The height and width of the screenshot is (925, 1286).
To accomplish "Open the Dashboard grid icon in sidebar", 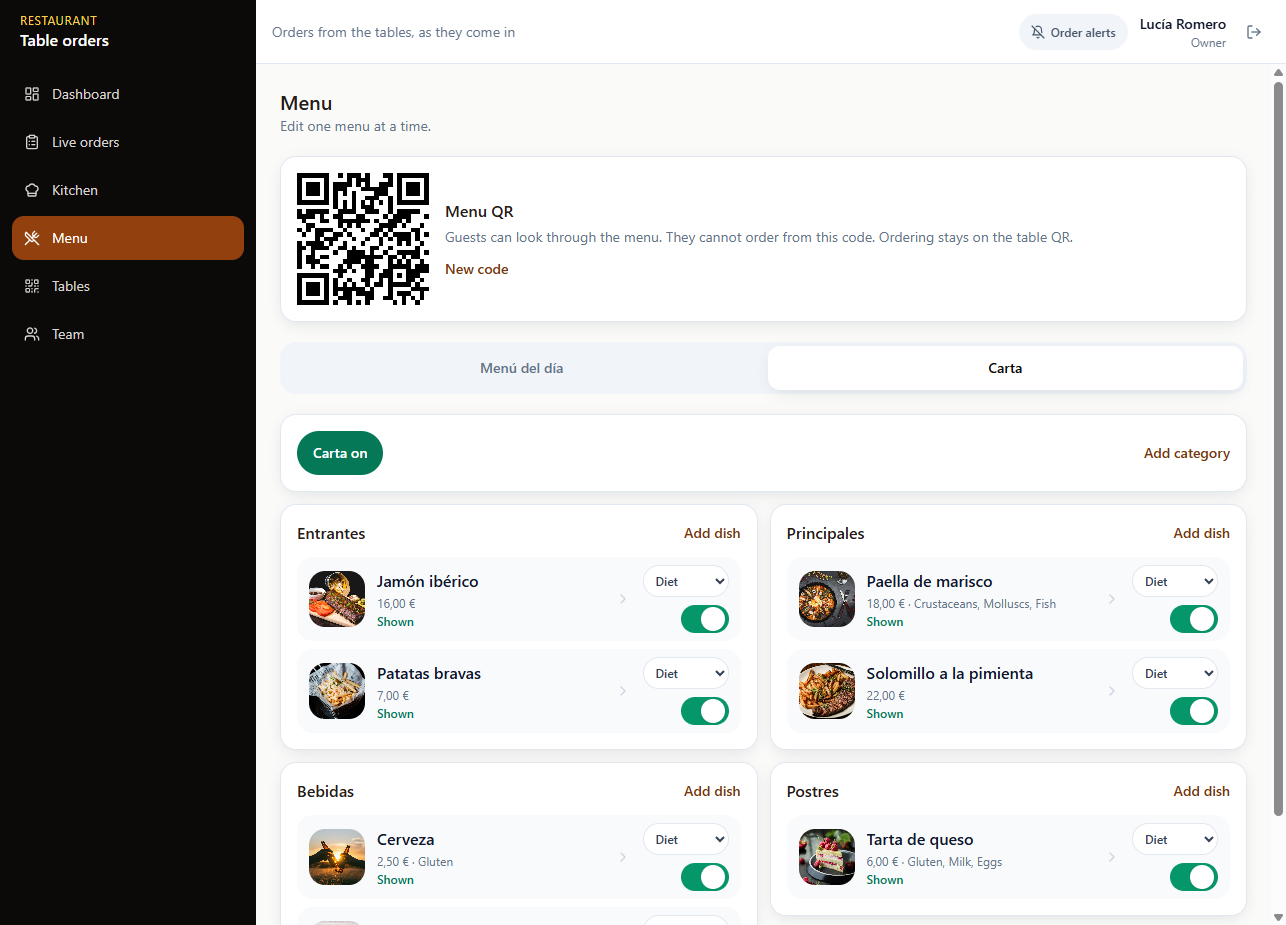I will pos(32,94).
